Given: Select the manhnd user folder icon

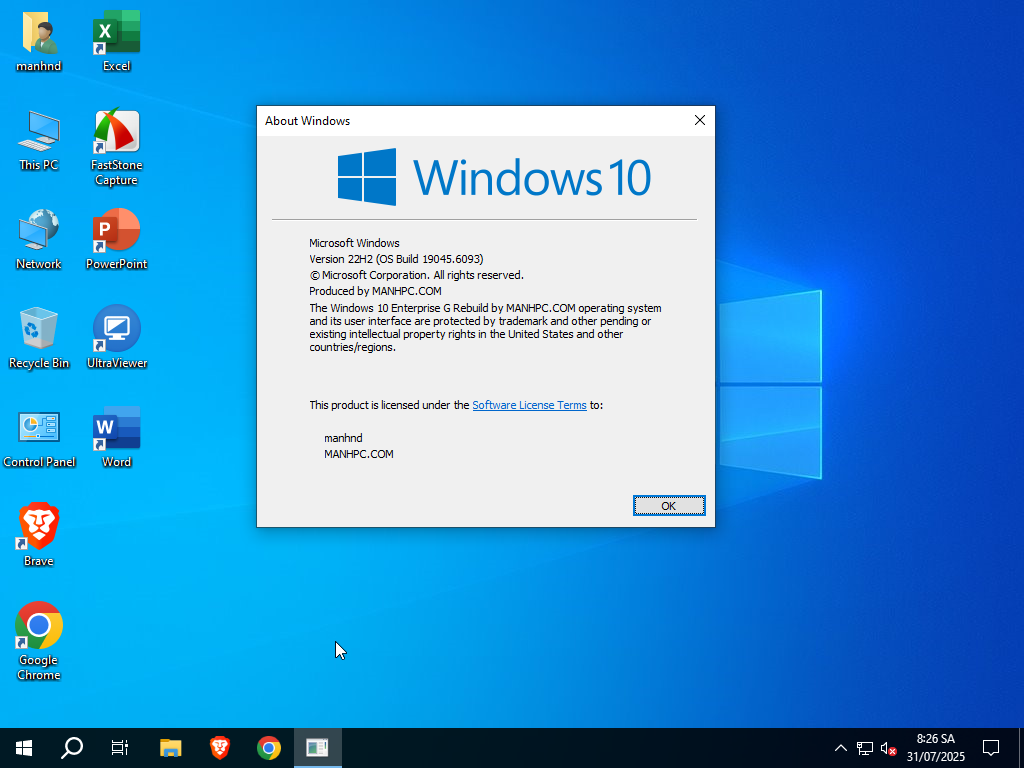Looking at the screenshot, I should pyautogui.click(x=39, y=34).
